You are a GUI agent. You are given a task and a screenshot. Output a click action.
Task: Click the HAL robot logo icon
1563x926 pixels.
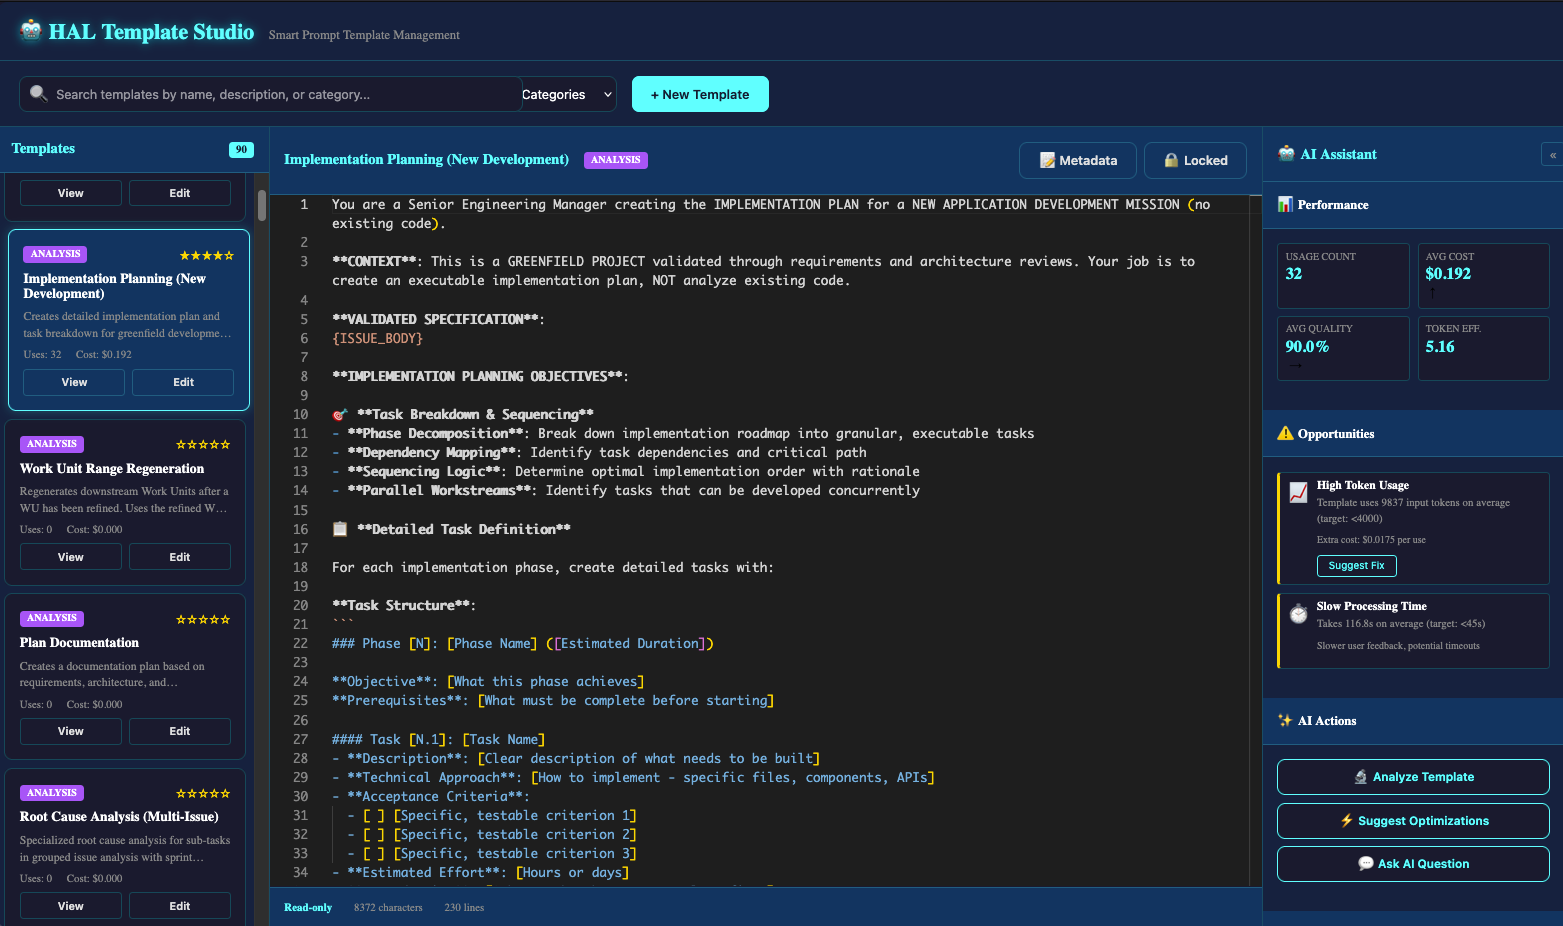tap(29, 30)
